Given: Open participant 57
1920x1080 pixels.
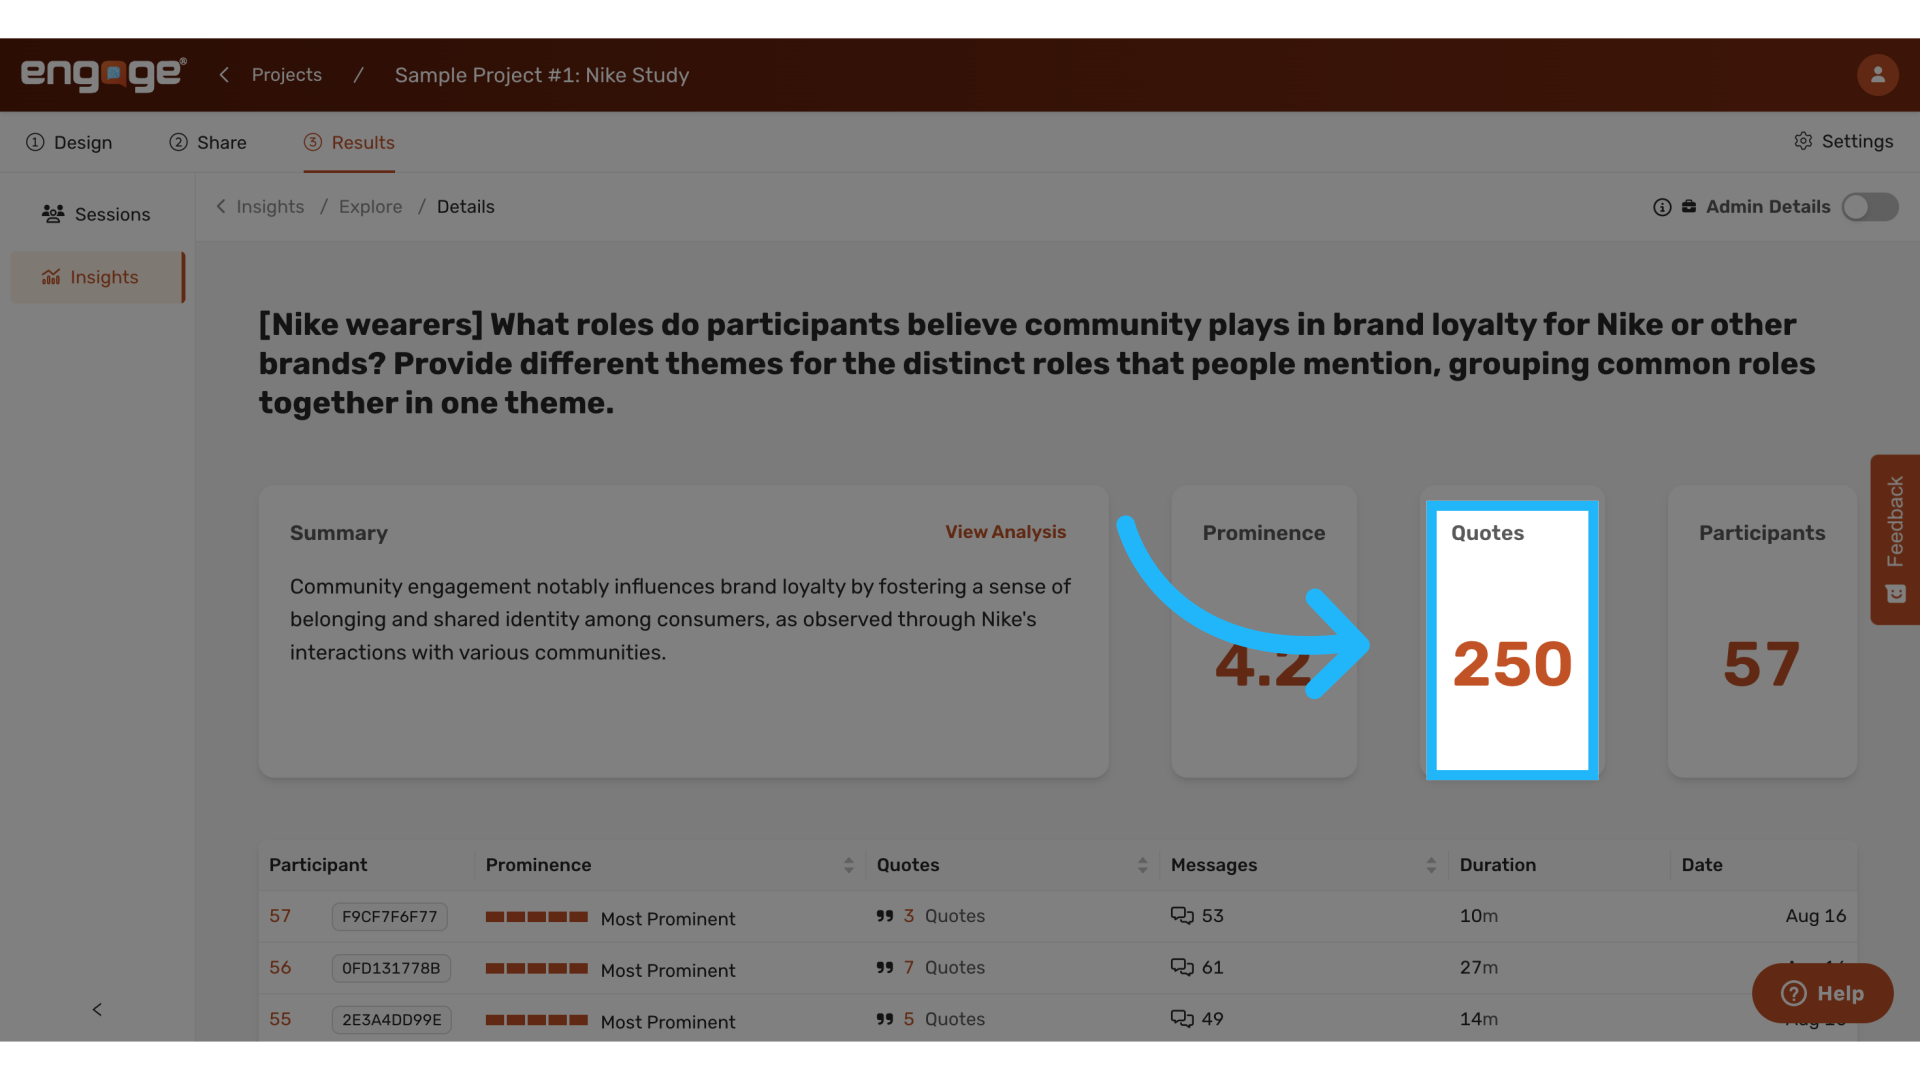Looking at the screenshot, I should 280,916.
